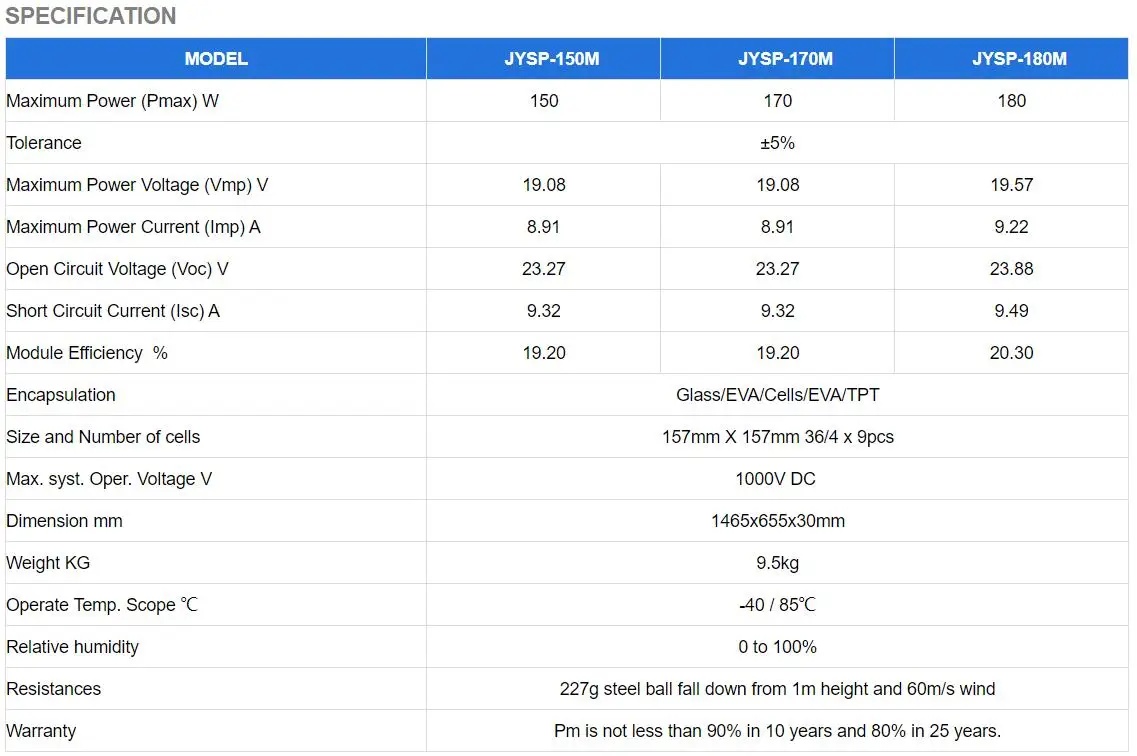Click the warranty description text
Image resolution: width=1137 pixels, height=756 pixels.
coord(777,731)
